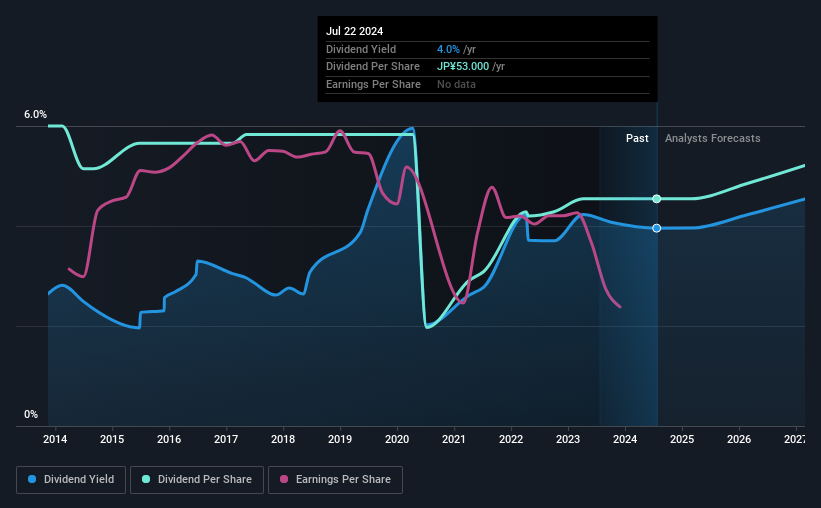This screenshot has width=821, height=508.
Task: Click the tooltip Dividend Yield row label
Action: click(x=361, y=49)
